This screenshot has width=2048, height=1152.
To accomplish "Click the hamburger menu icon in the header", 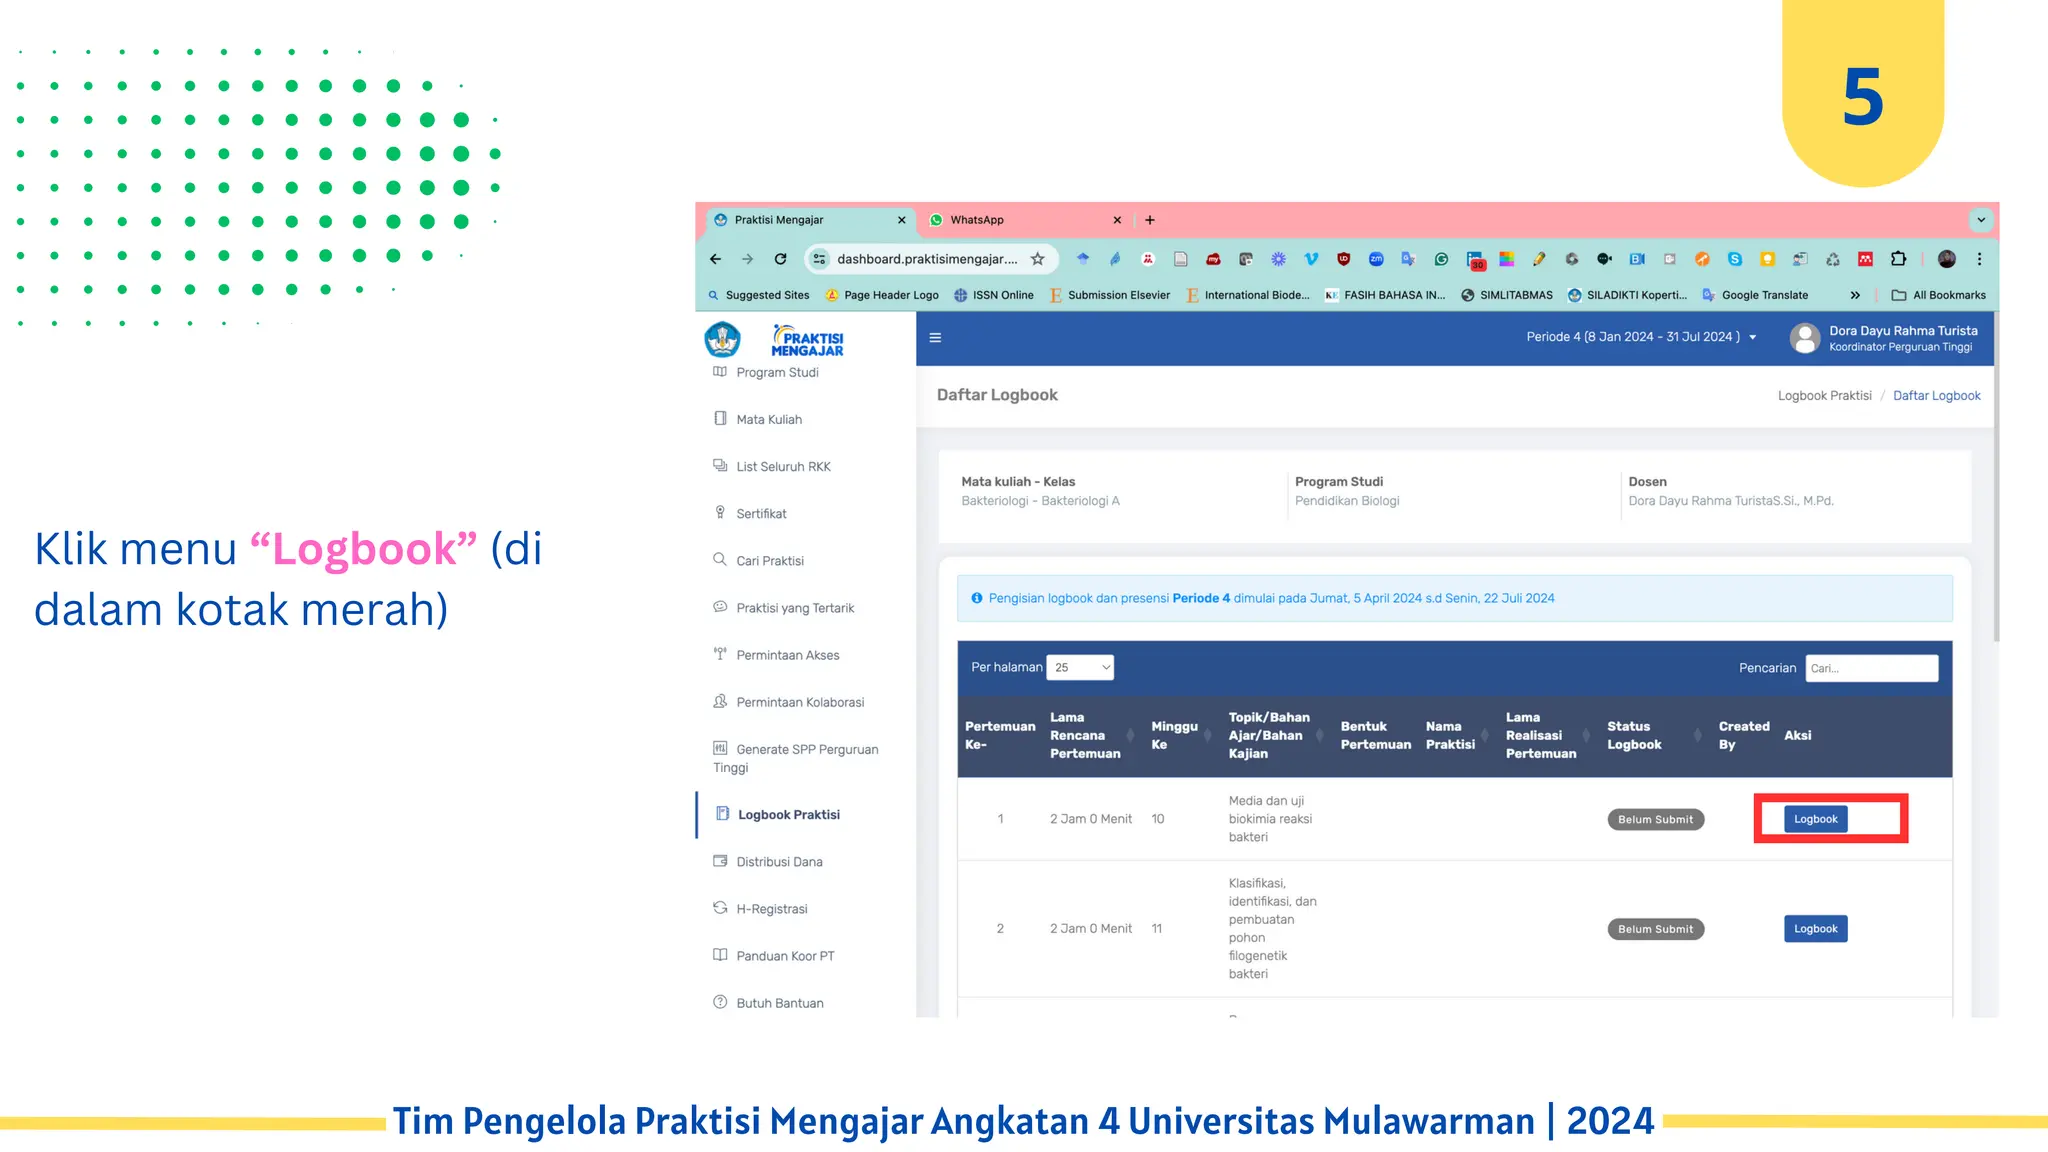I will (x=935, y=338).
